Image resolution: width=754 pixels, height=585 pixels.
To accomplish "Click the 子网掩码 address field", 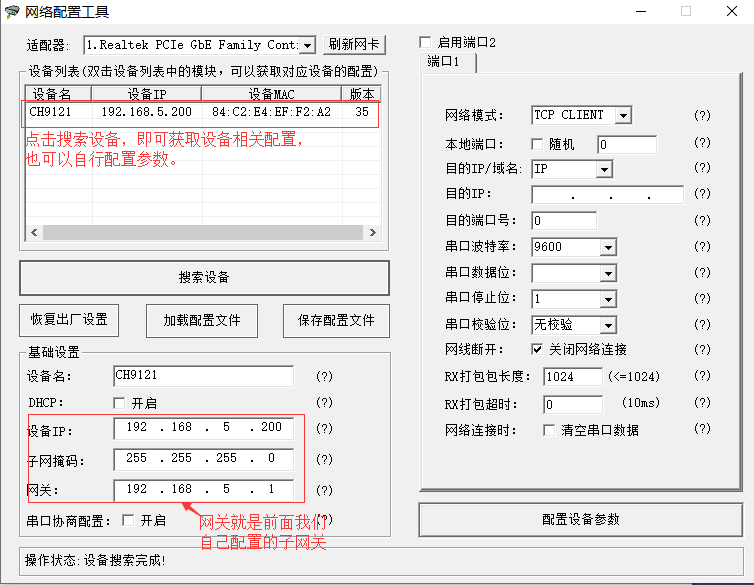I will (203, 459).
